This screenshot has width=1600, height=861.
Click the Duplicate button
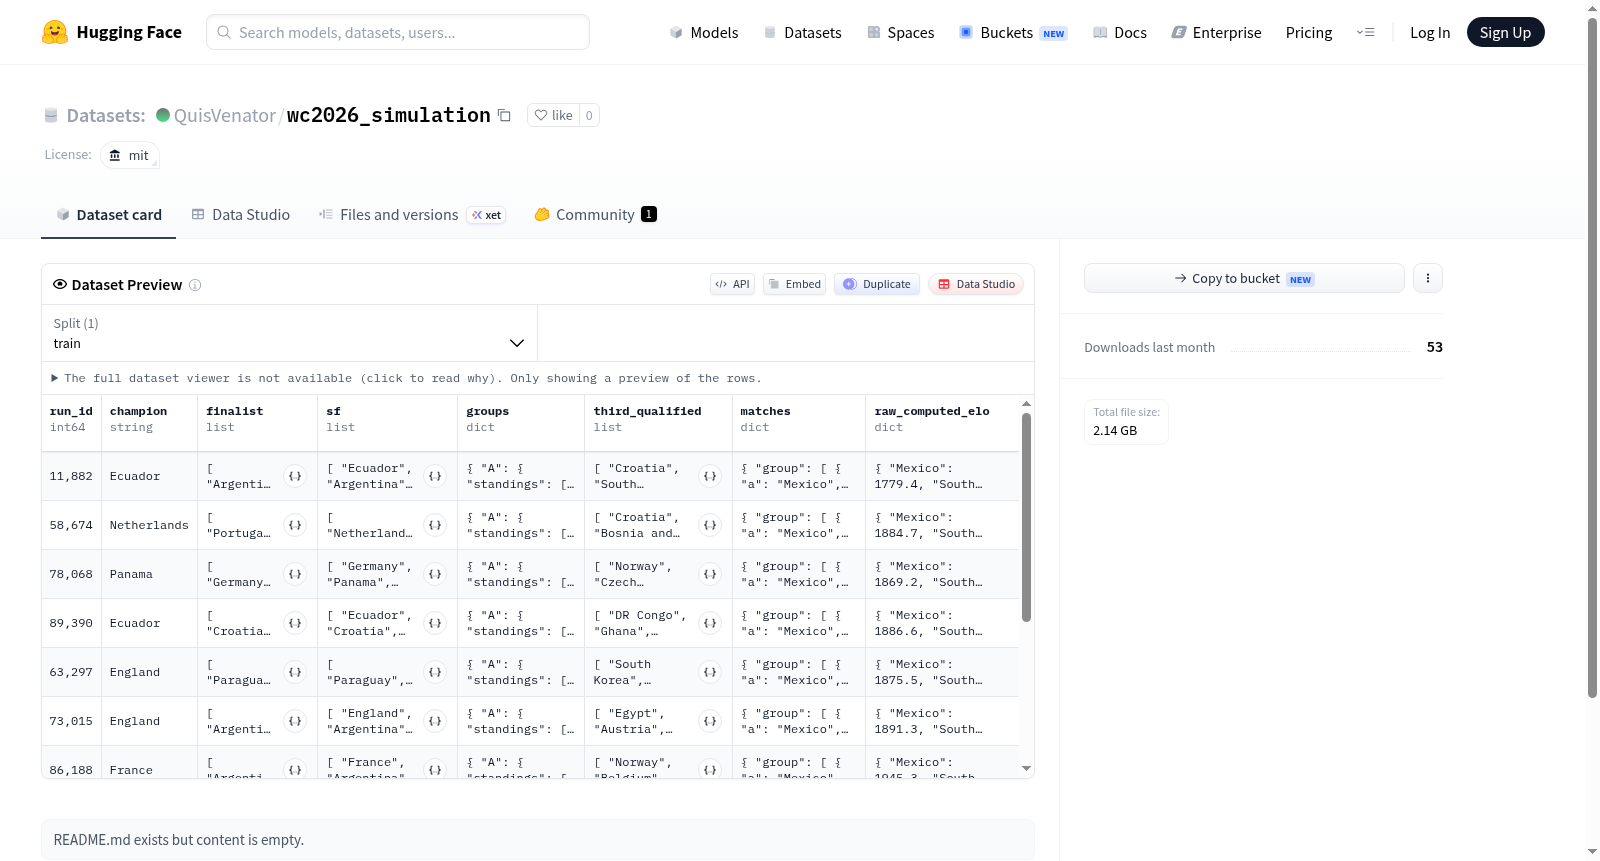point(877,284)
